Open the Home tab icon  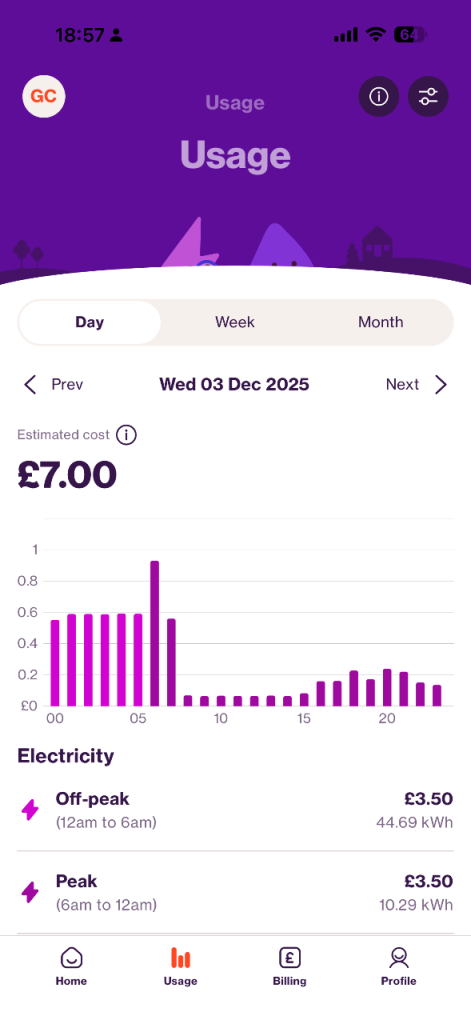pos(71,958)
